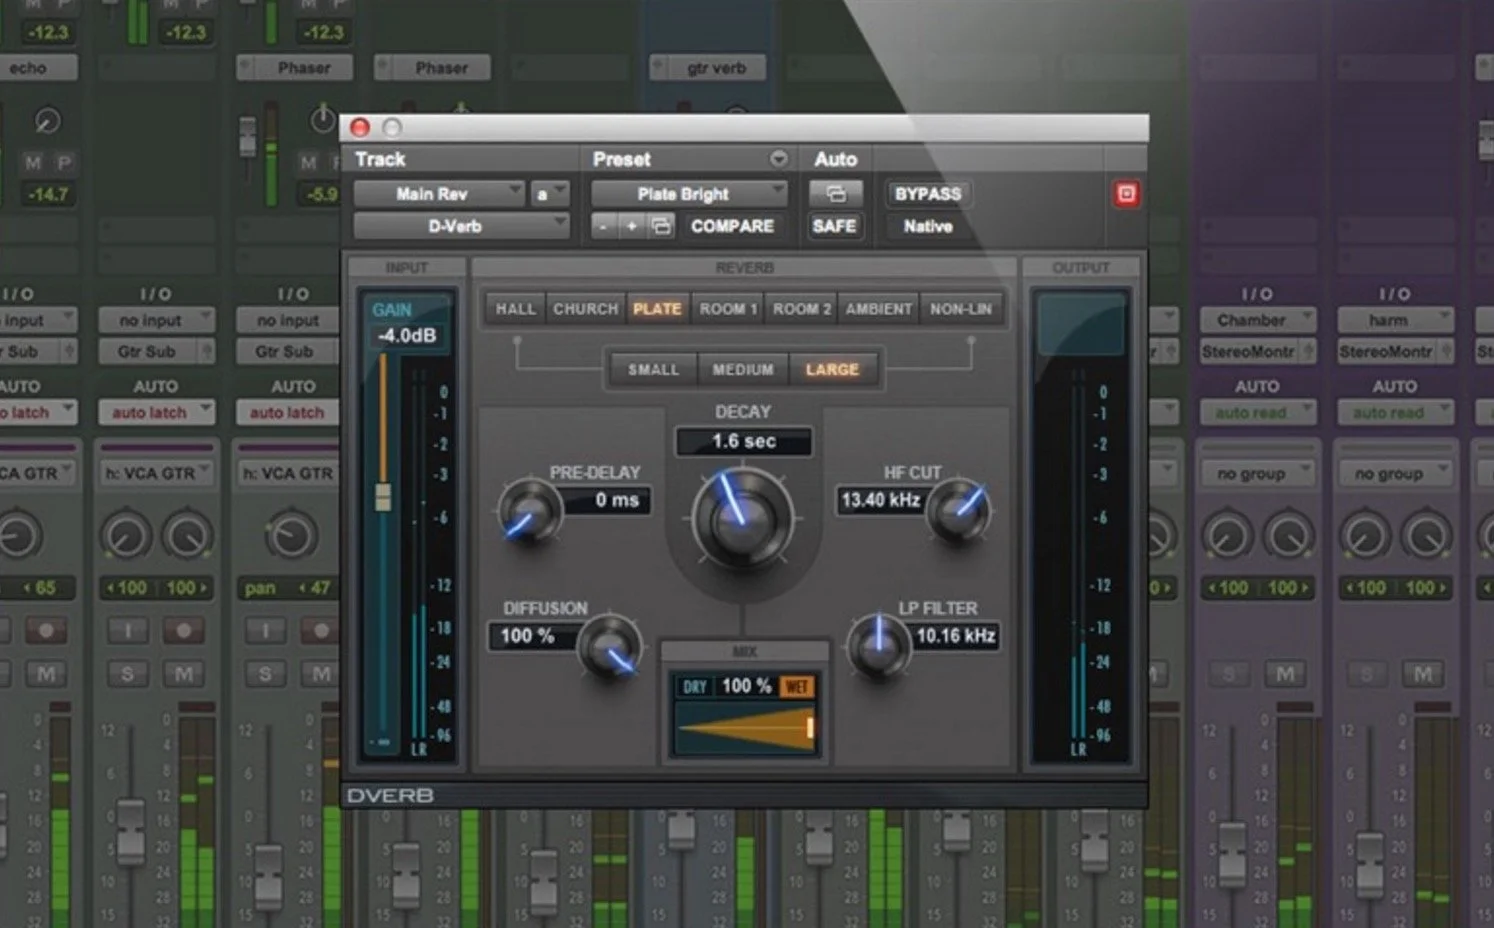Open the plug-in automation enable window icon

click(835, 194)
